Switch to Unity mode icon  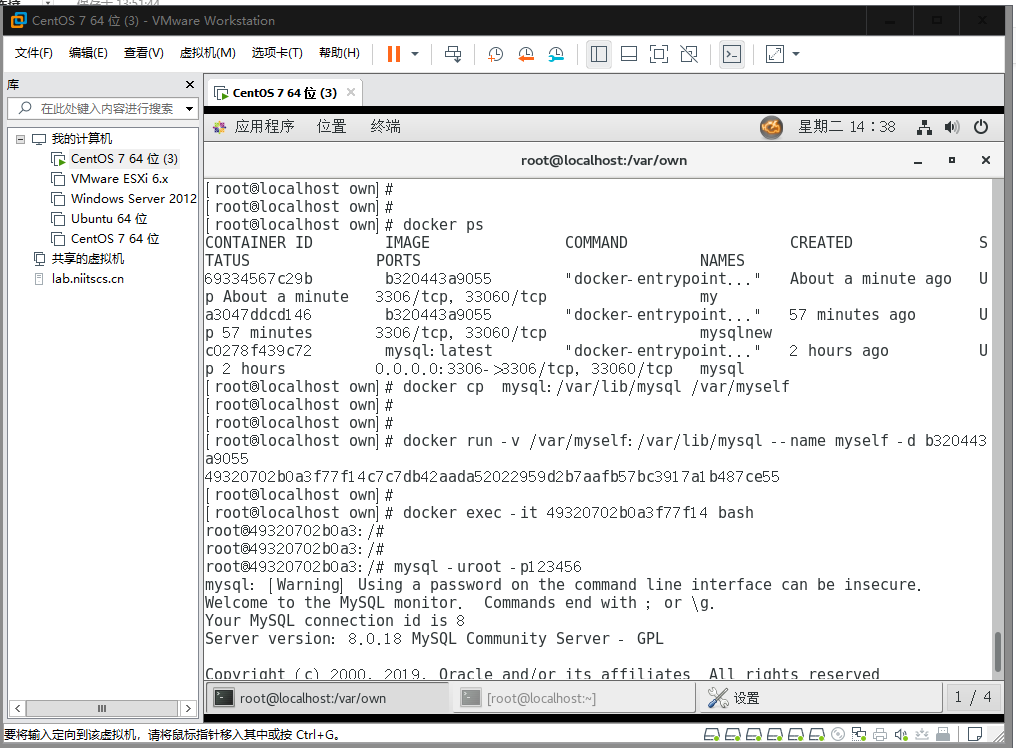point(689,54)
